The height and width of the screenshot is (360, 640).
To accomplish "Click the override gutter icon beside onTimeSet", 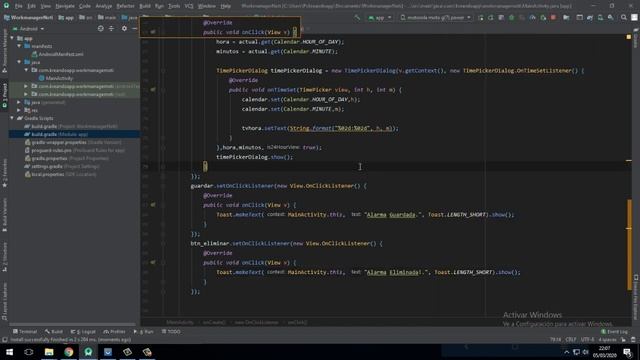I will pos(153,89).
